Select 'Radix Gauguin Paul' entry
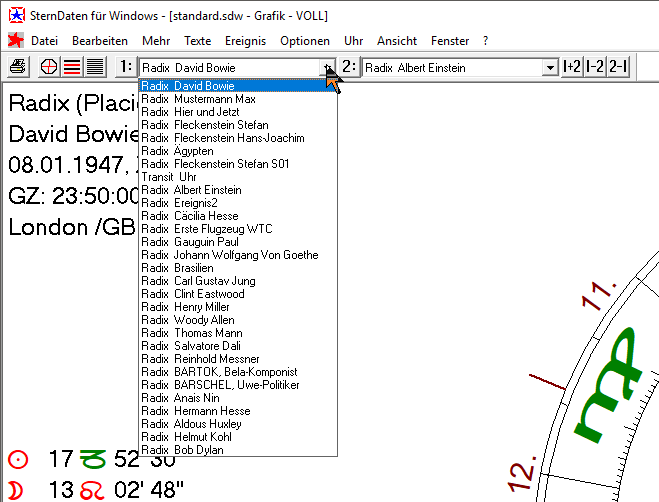The image size is (659, 502). pyautogui.click(x=238, y=242)
